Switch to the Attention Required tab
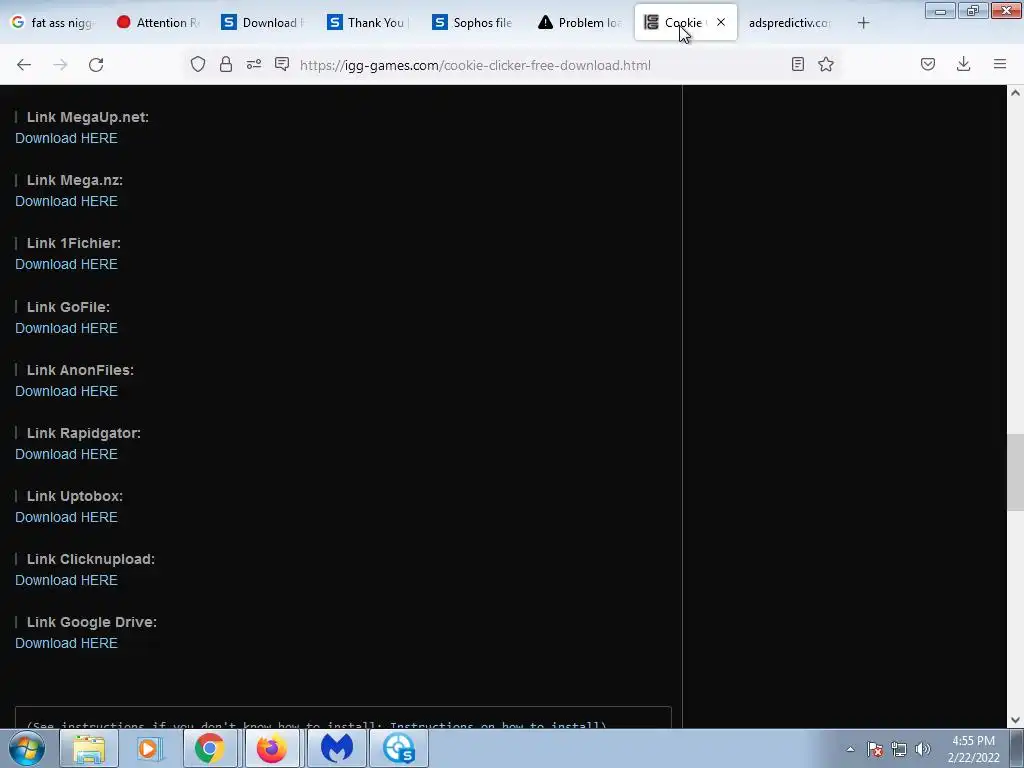Image resolution: width=1024 pixels, height=768 pixels. point(159,22)
